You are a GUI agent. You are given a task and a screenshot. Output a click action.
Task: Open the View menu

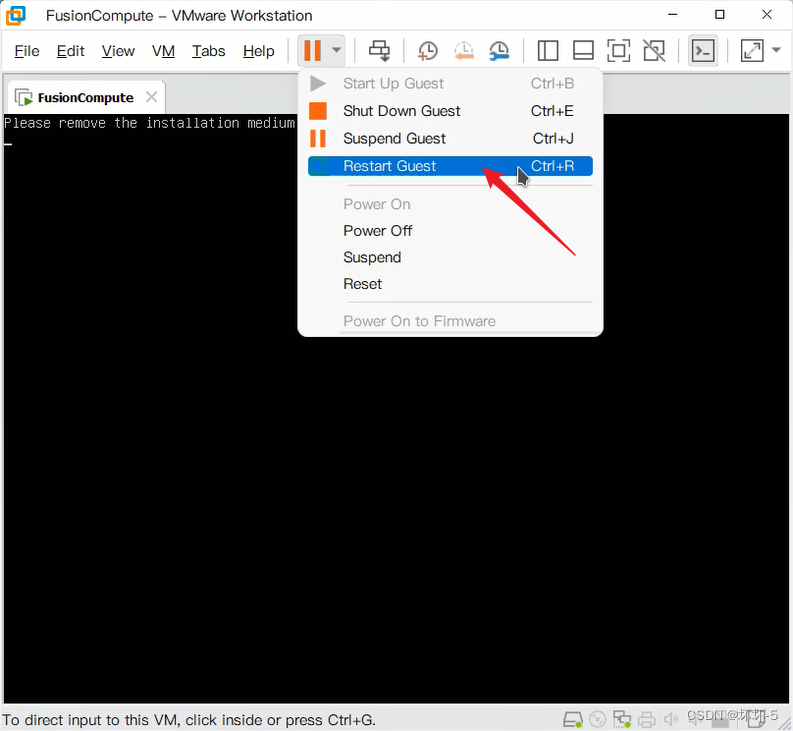click(x=118, y=51)
